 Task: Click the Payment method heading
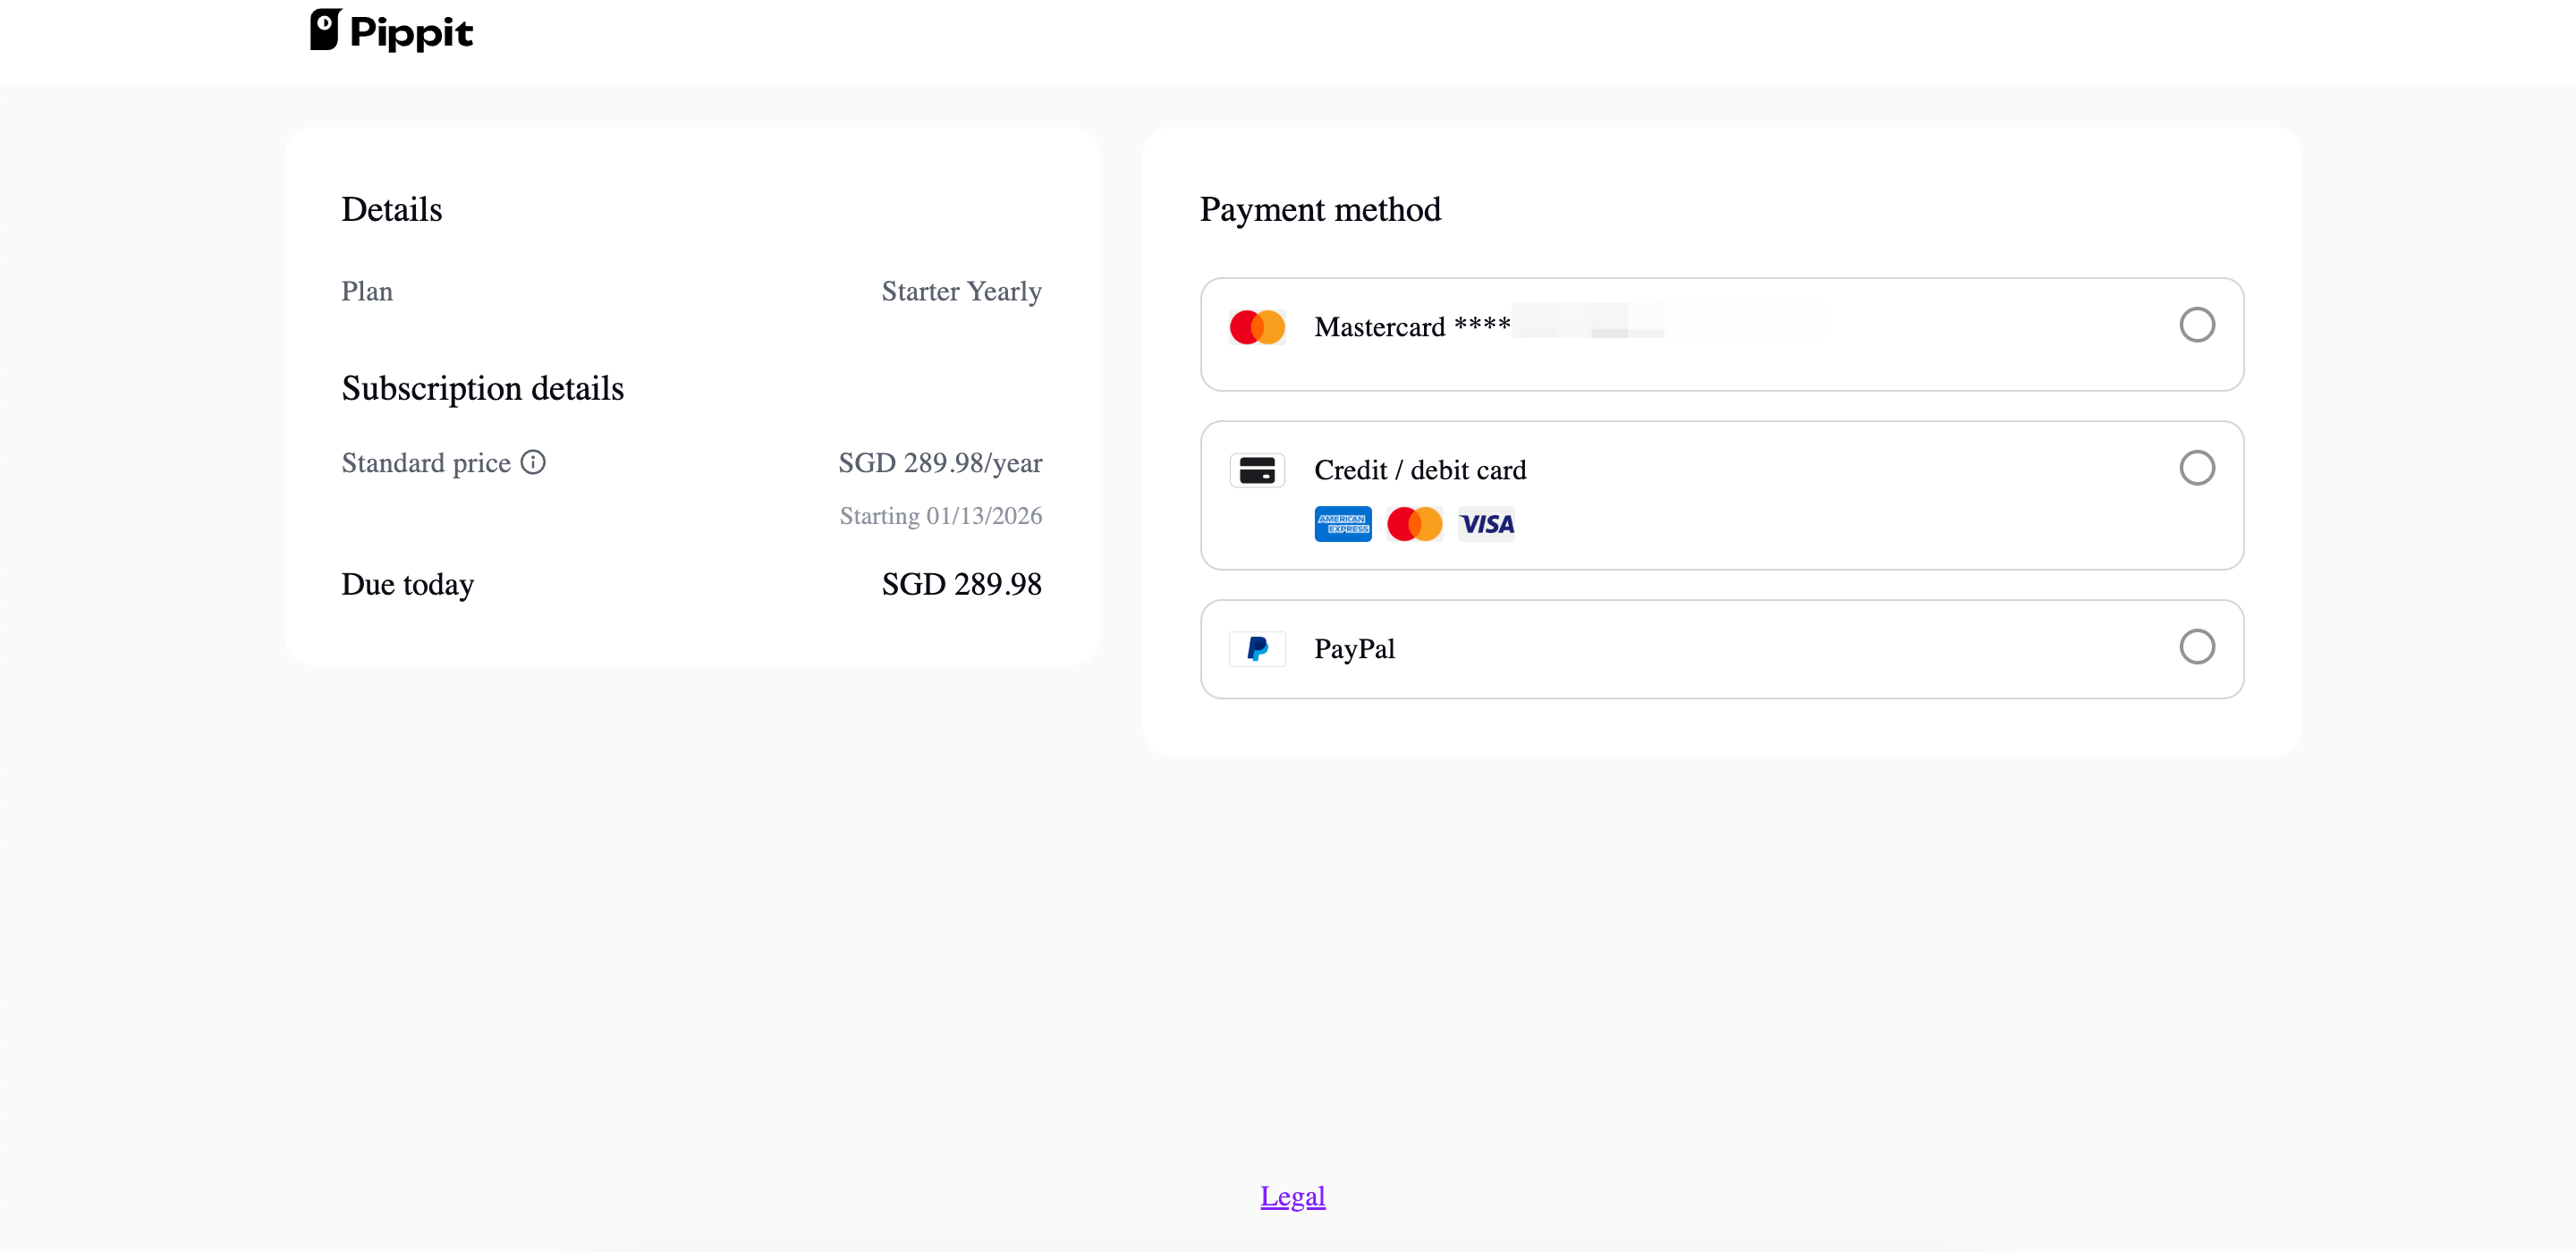[1320, 210]
